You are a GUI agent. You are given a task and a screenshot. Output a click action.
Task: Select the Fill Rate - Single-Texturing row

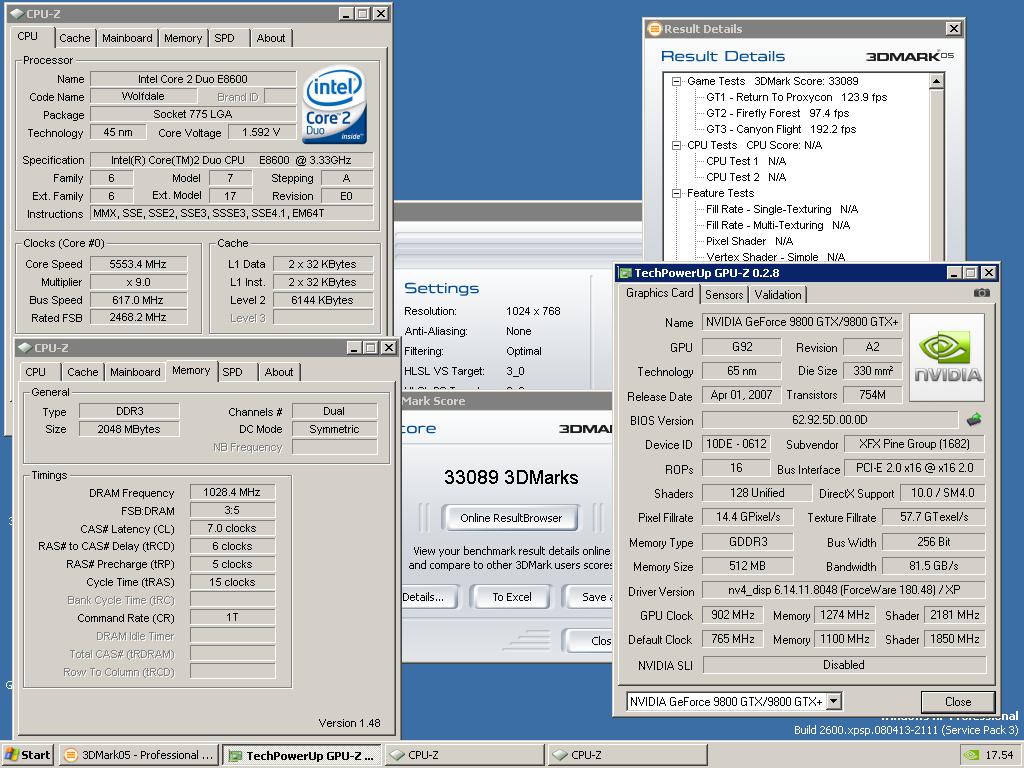pos(782,209)
